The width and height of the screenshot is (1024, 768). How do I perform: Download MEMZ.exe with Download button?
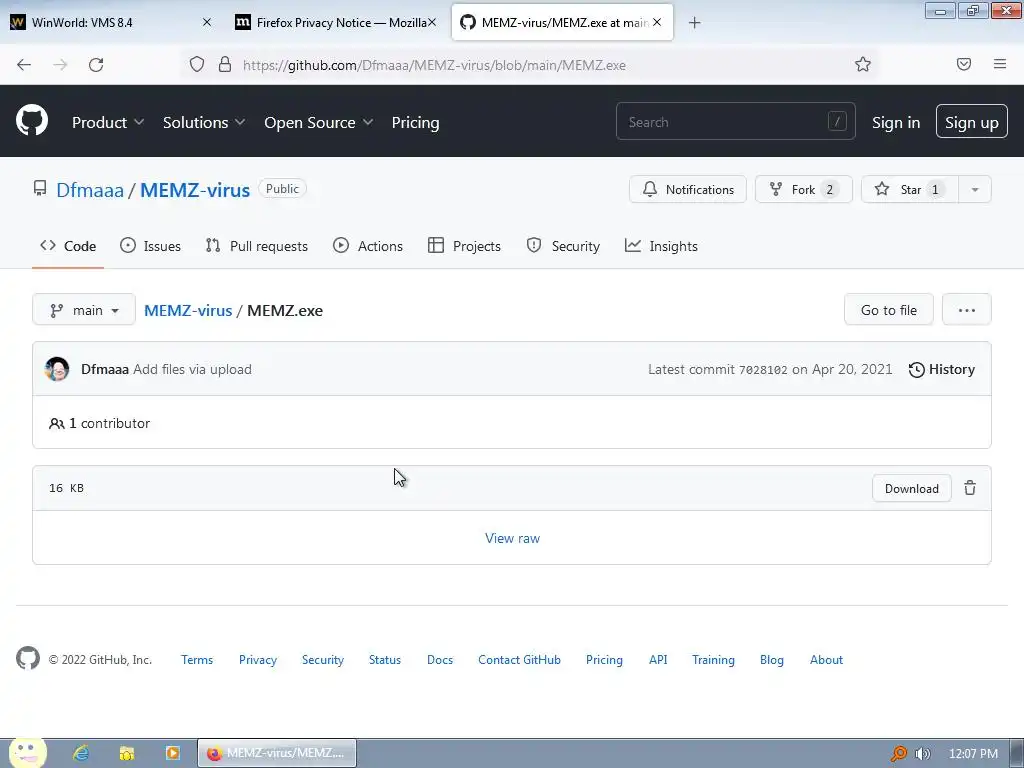click(912, 488)
